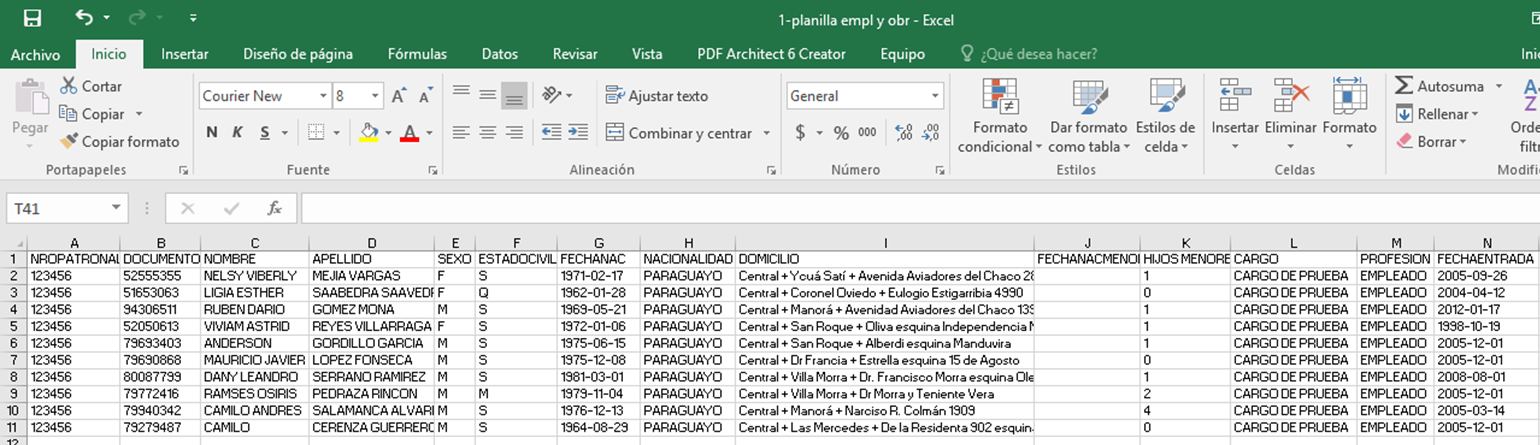Open the Courier New font name dropdown
Screen dimensions: 1540x445
tap(323, 96)
